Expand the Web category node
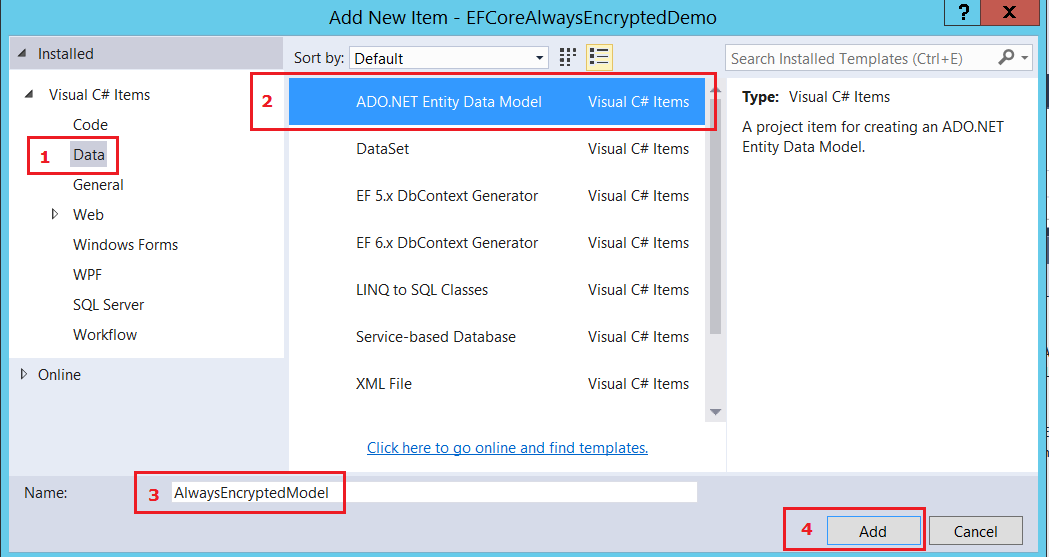Screen dimensions: 1049x557 click(x=55, y=214)
